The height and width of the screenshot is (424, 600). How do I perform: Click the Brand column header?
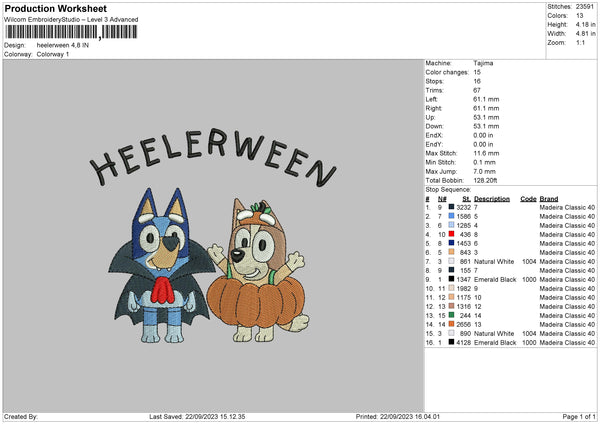[x=549, y=198]
